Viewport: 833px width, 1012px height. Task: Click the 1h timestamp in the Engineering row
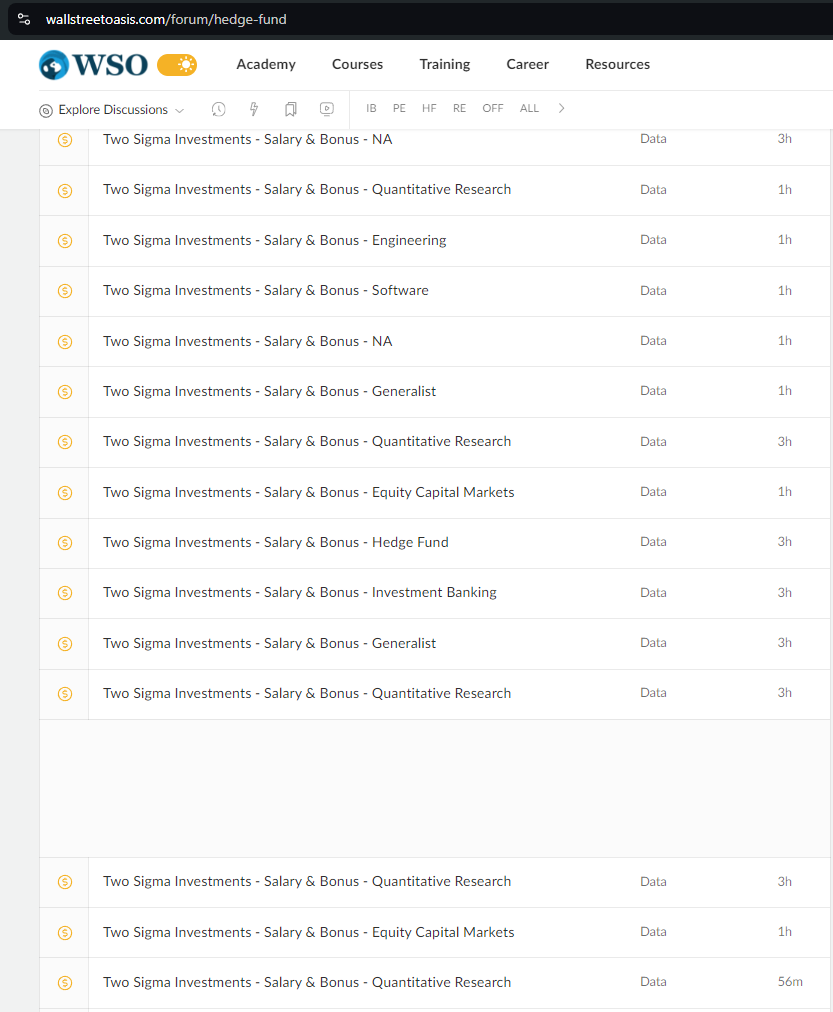(x=785, y=239)
